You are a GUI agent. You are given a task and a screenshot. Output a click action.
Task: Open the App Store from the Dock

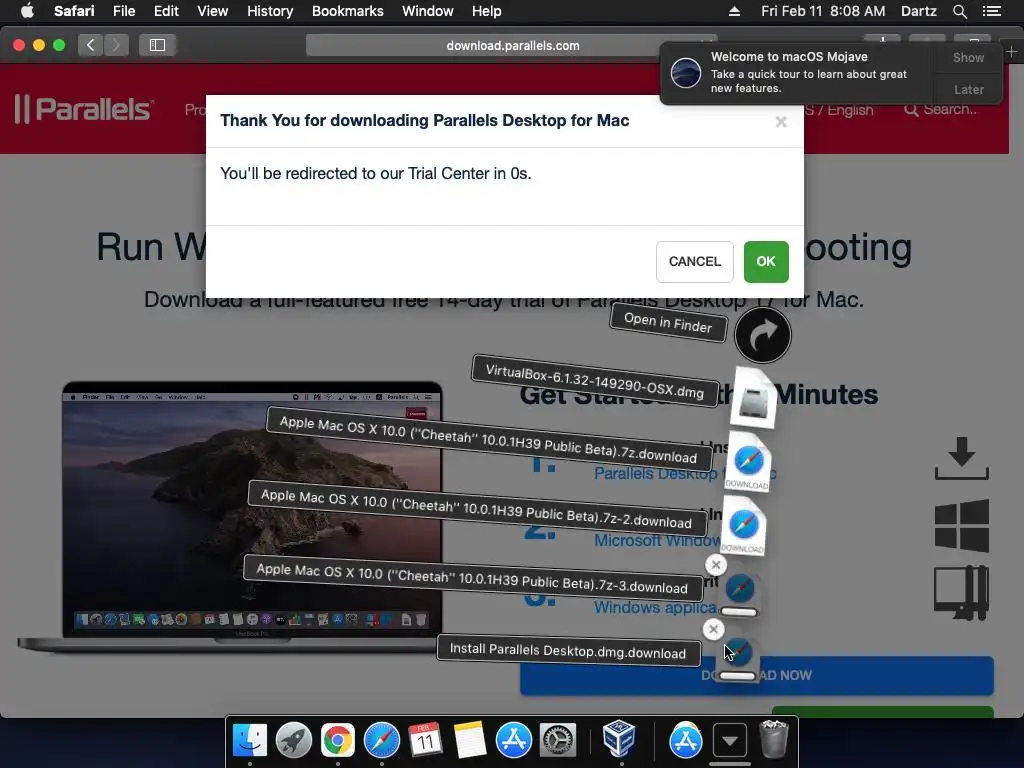(x=513, y=741)
